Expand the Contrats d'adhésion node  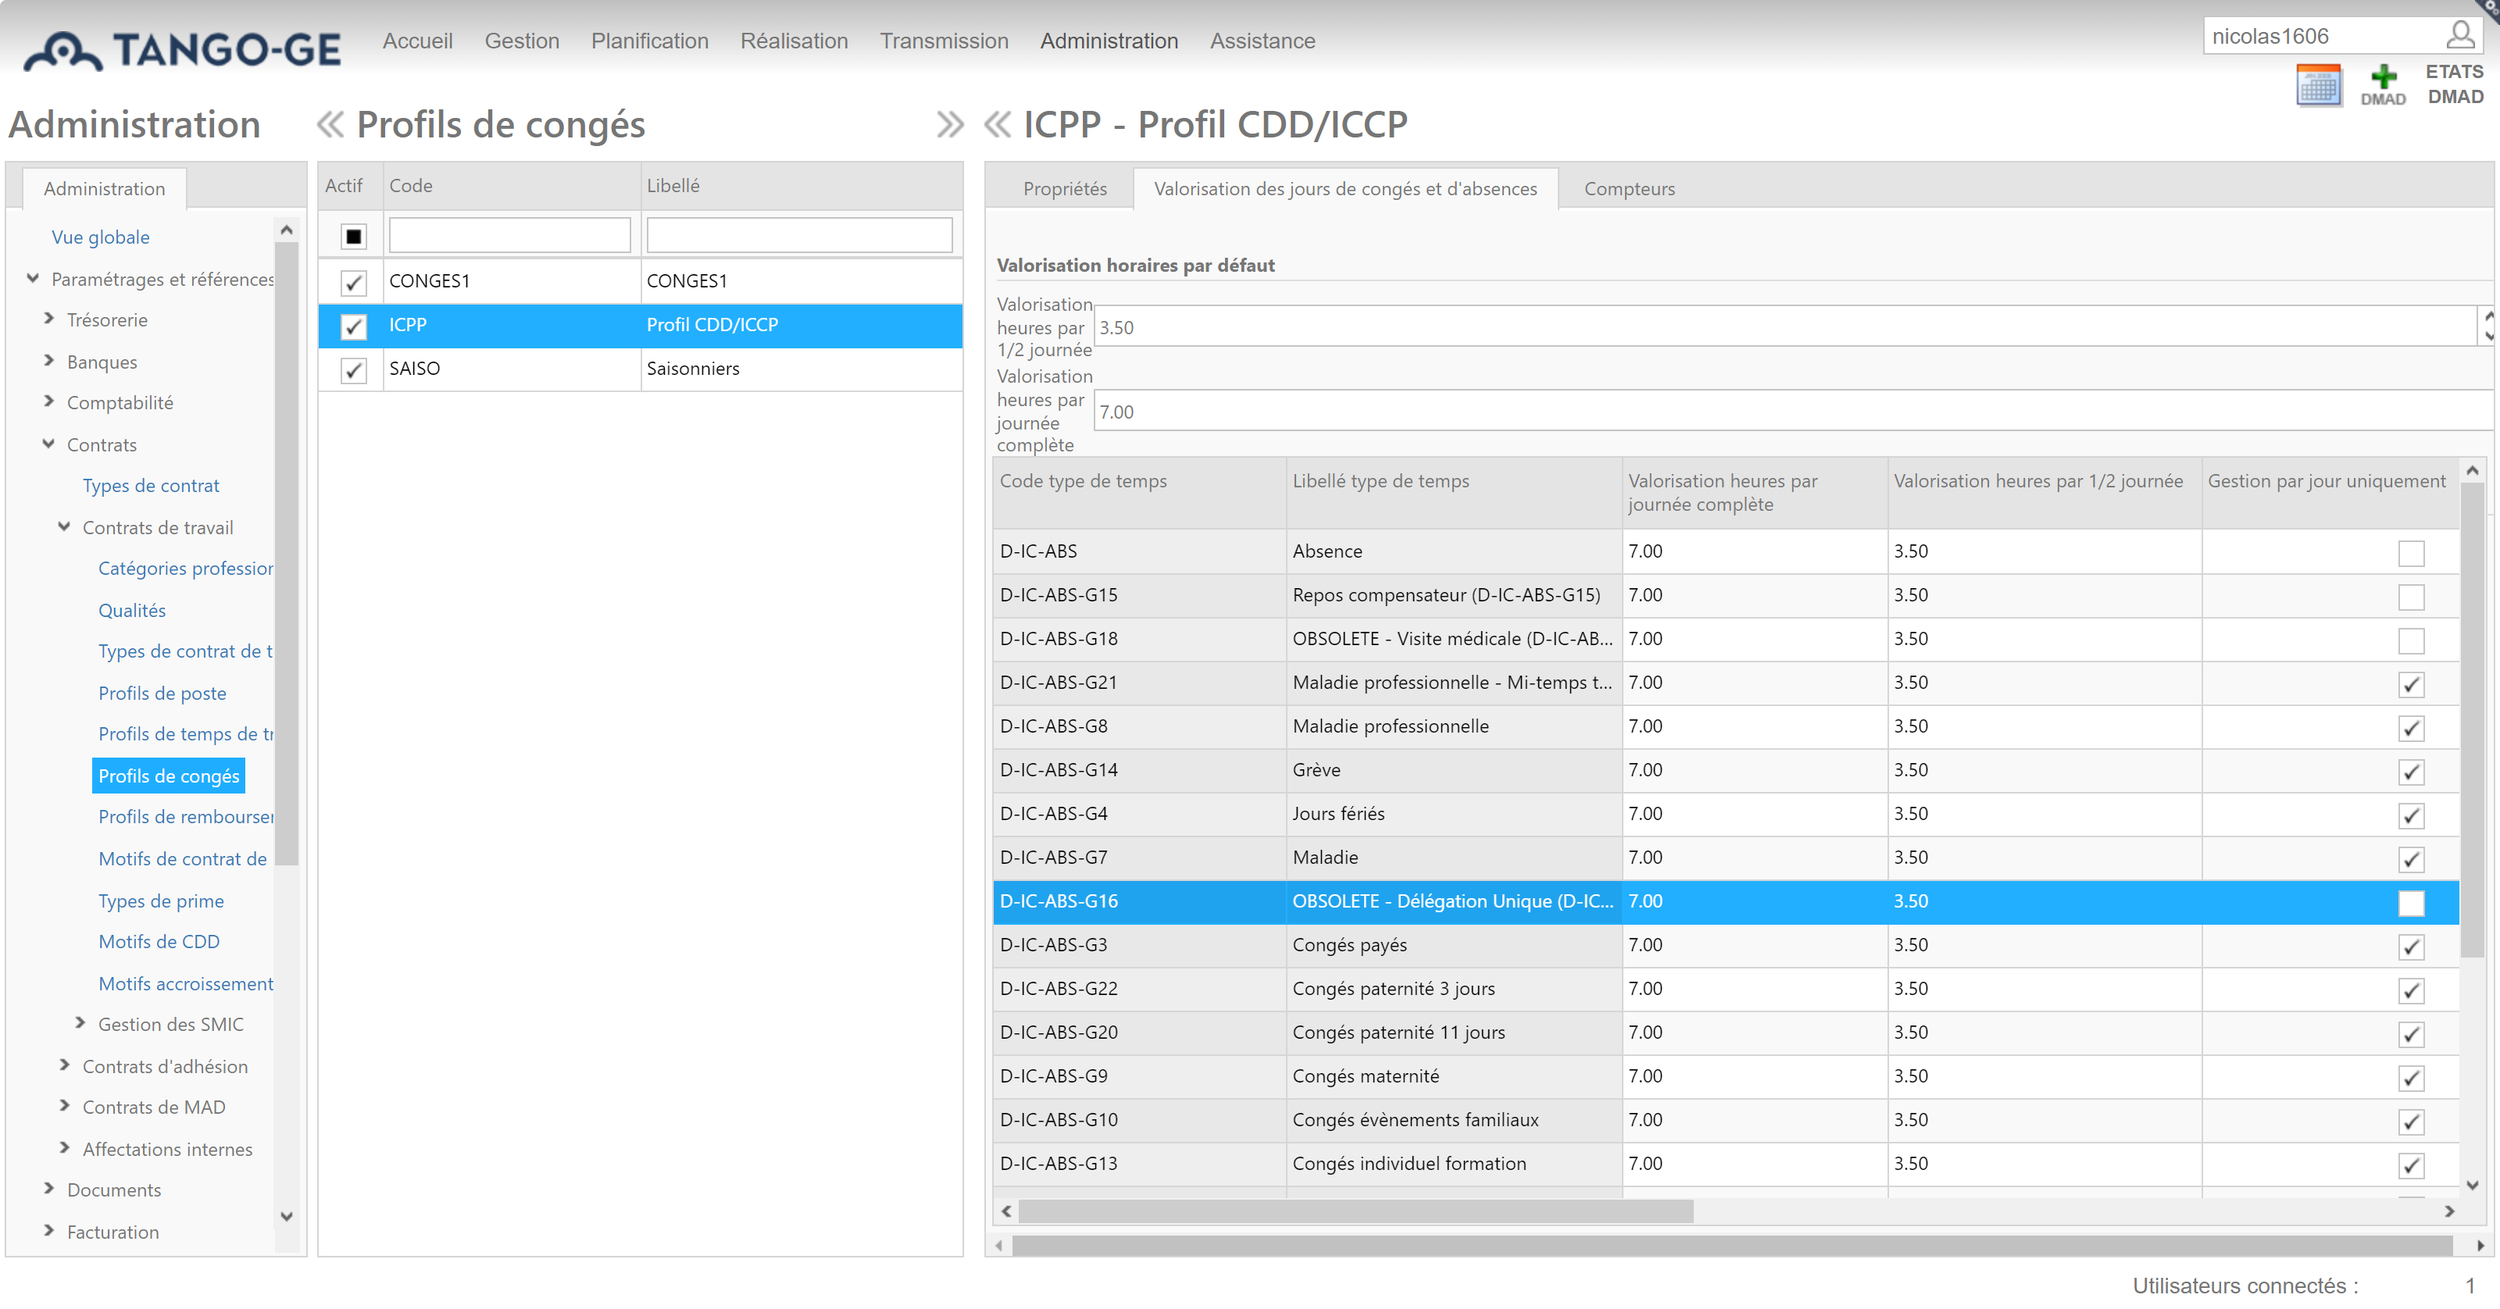click(x=64, y=1065)
